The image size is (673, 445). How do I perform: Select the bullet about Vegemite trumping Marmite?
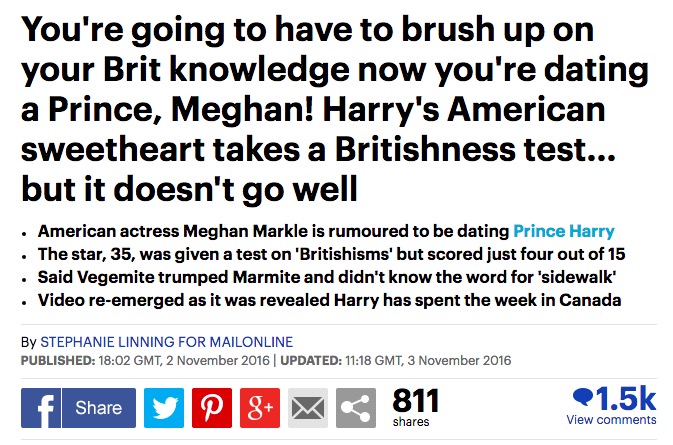327,277
